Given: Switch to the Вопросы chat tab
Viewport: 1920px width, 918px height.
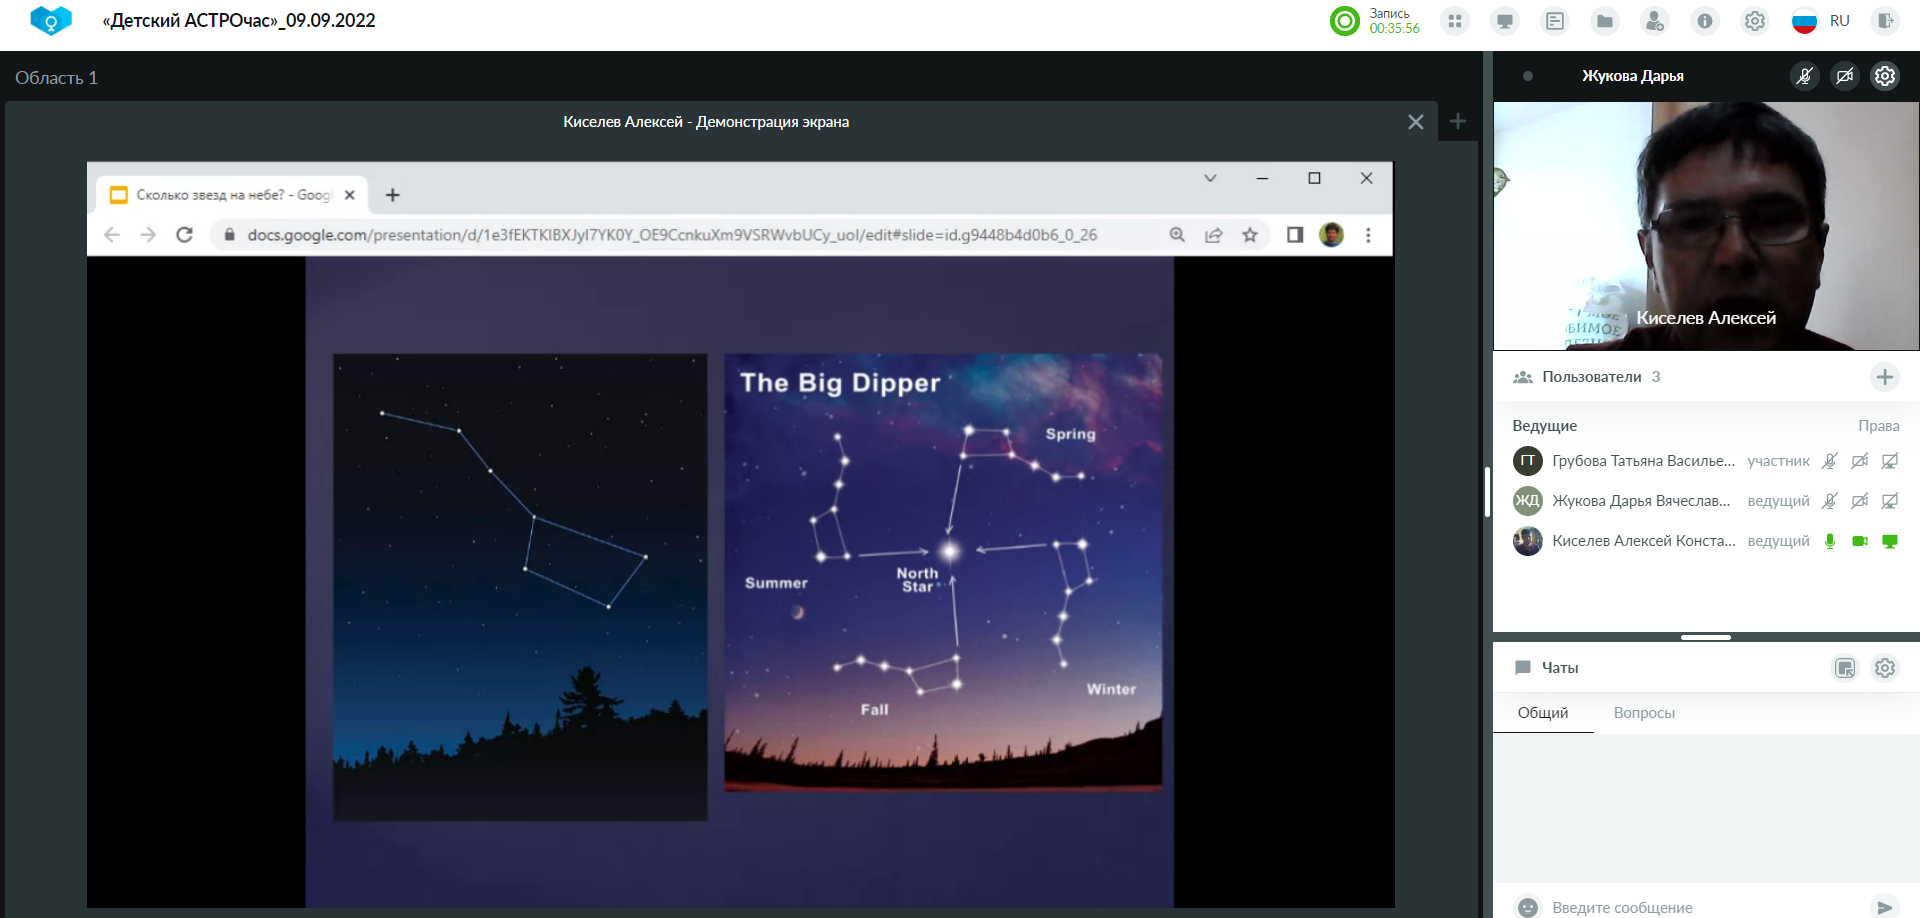Looking at the screenshot, I should (x=1644, y=713).
